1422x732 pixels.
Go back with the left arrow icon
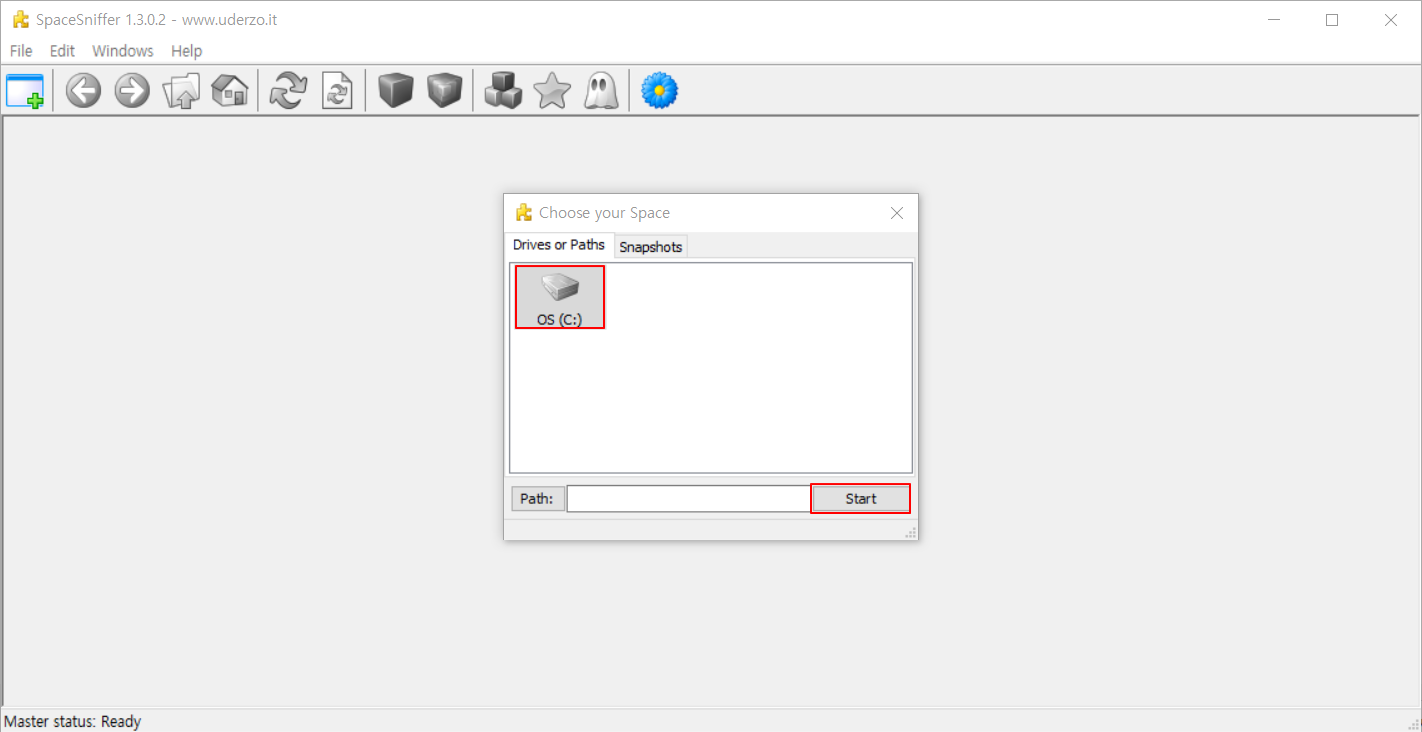pyautogui.click(x=83, y=91)
